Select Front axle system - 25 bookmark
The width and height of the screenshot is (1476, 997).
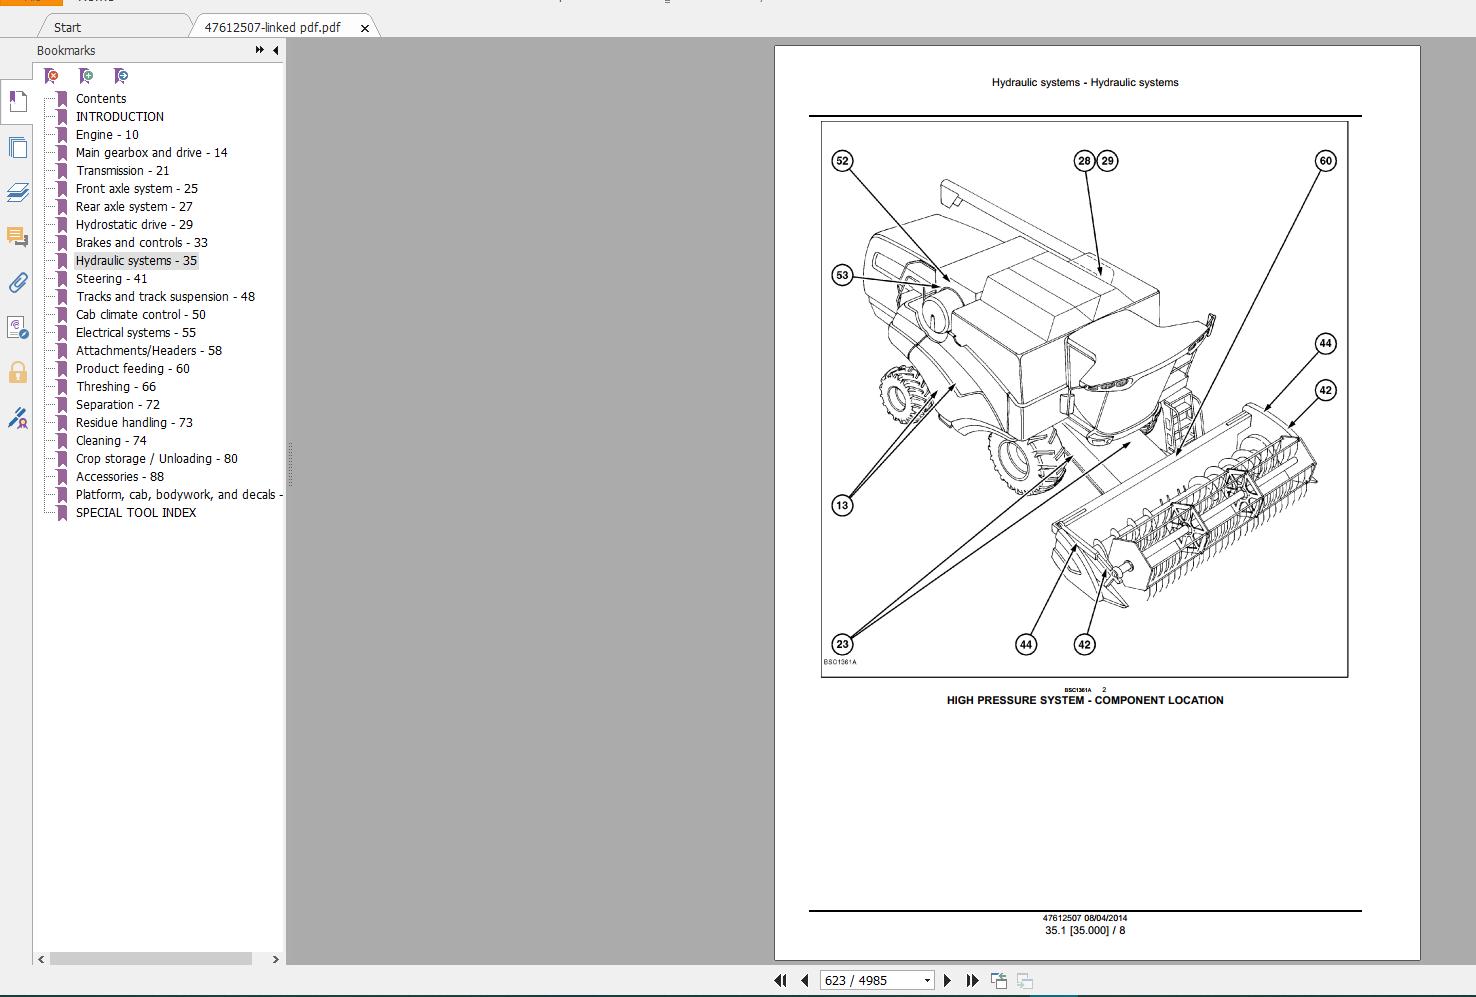tap(137, 188)
